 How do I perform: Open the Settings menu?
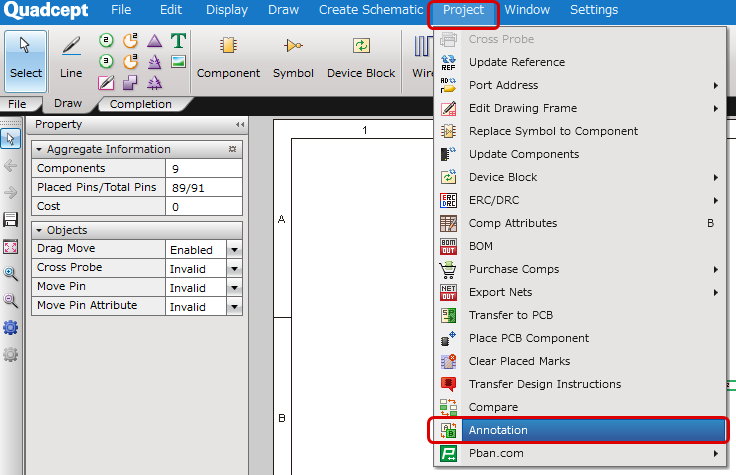[x=594, y=10]
